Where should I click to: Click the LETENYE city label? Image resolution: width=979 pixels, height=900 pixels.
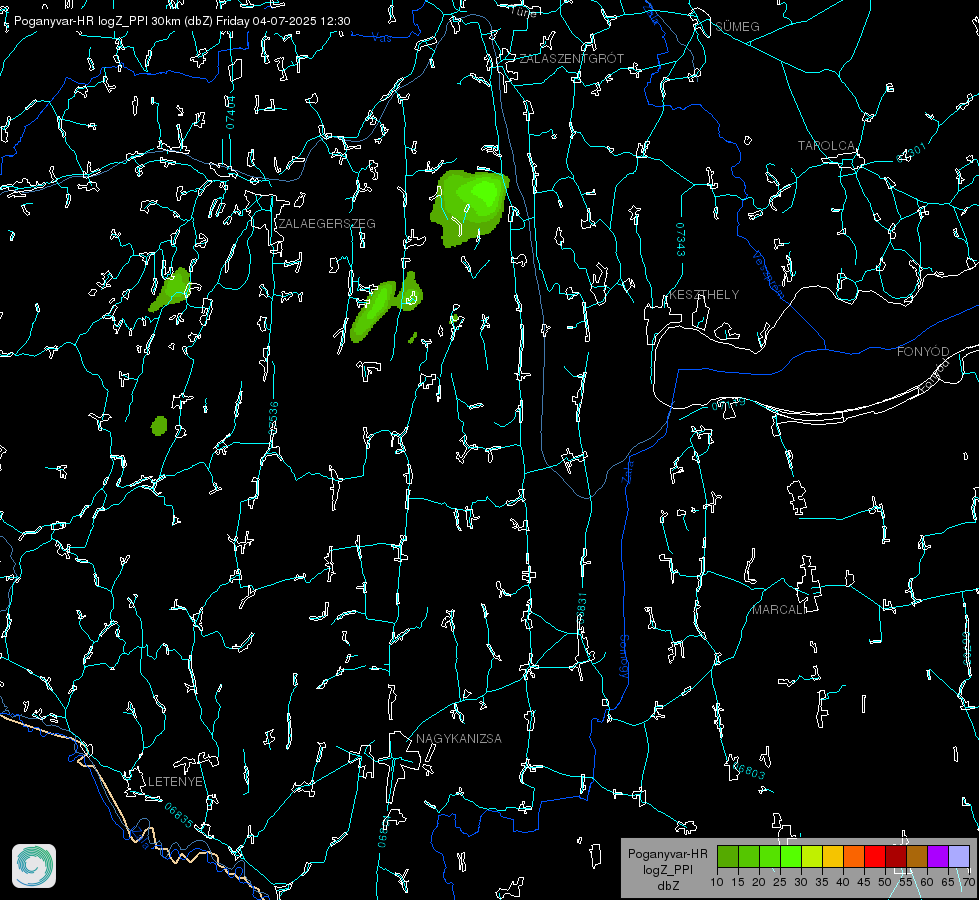175,782
